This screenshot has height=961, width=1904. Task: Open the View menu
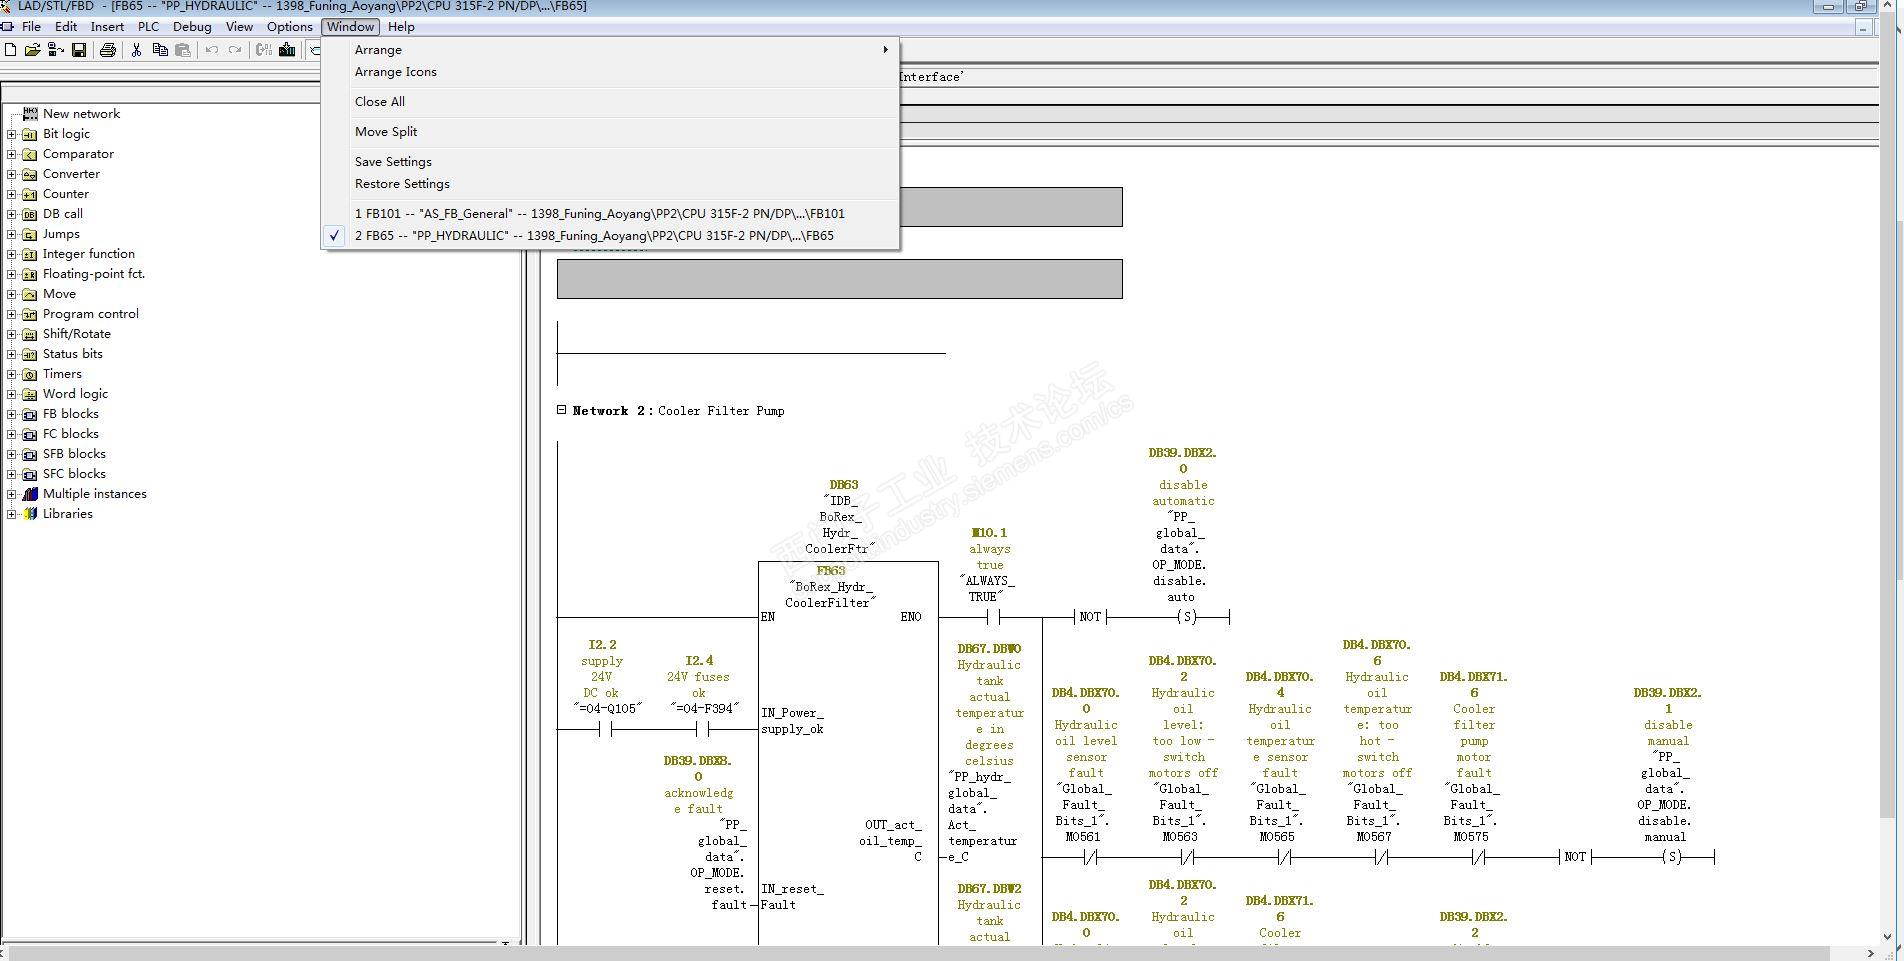(239, 27)
